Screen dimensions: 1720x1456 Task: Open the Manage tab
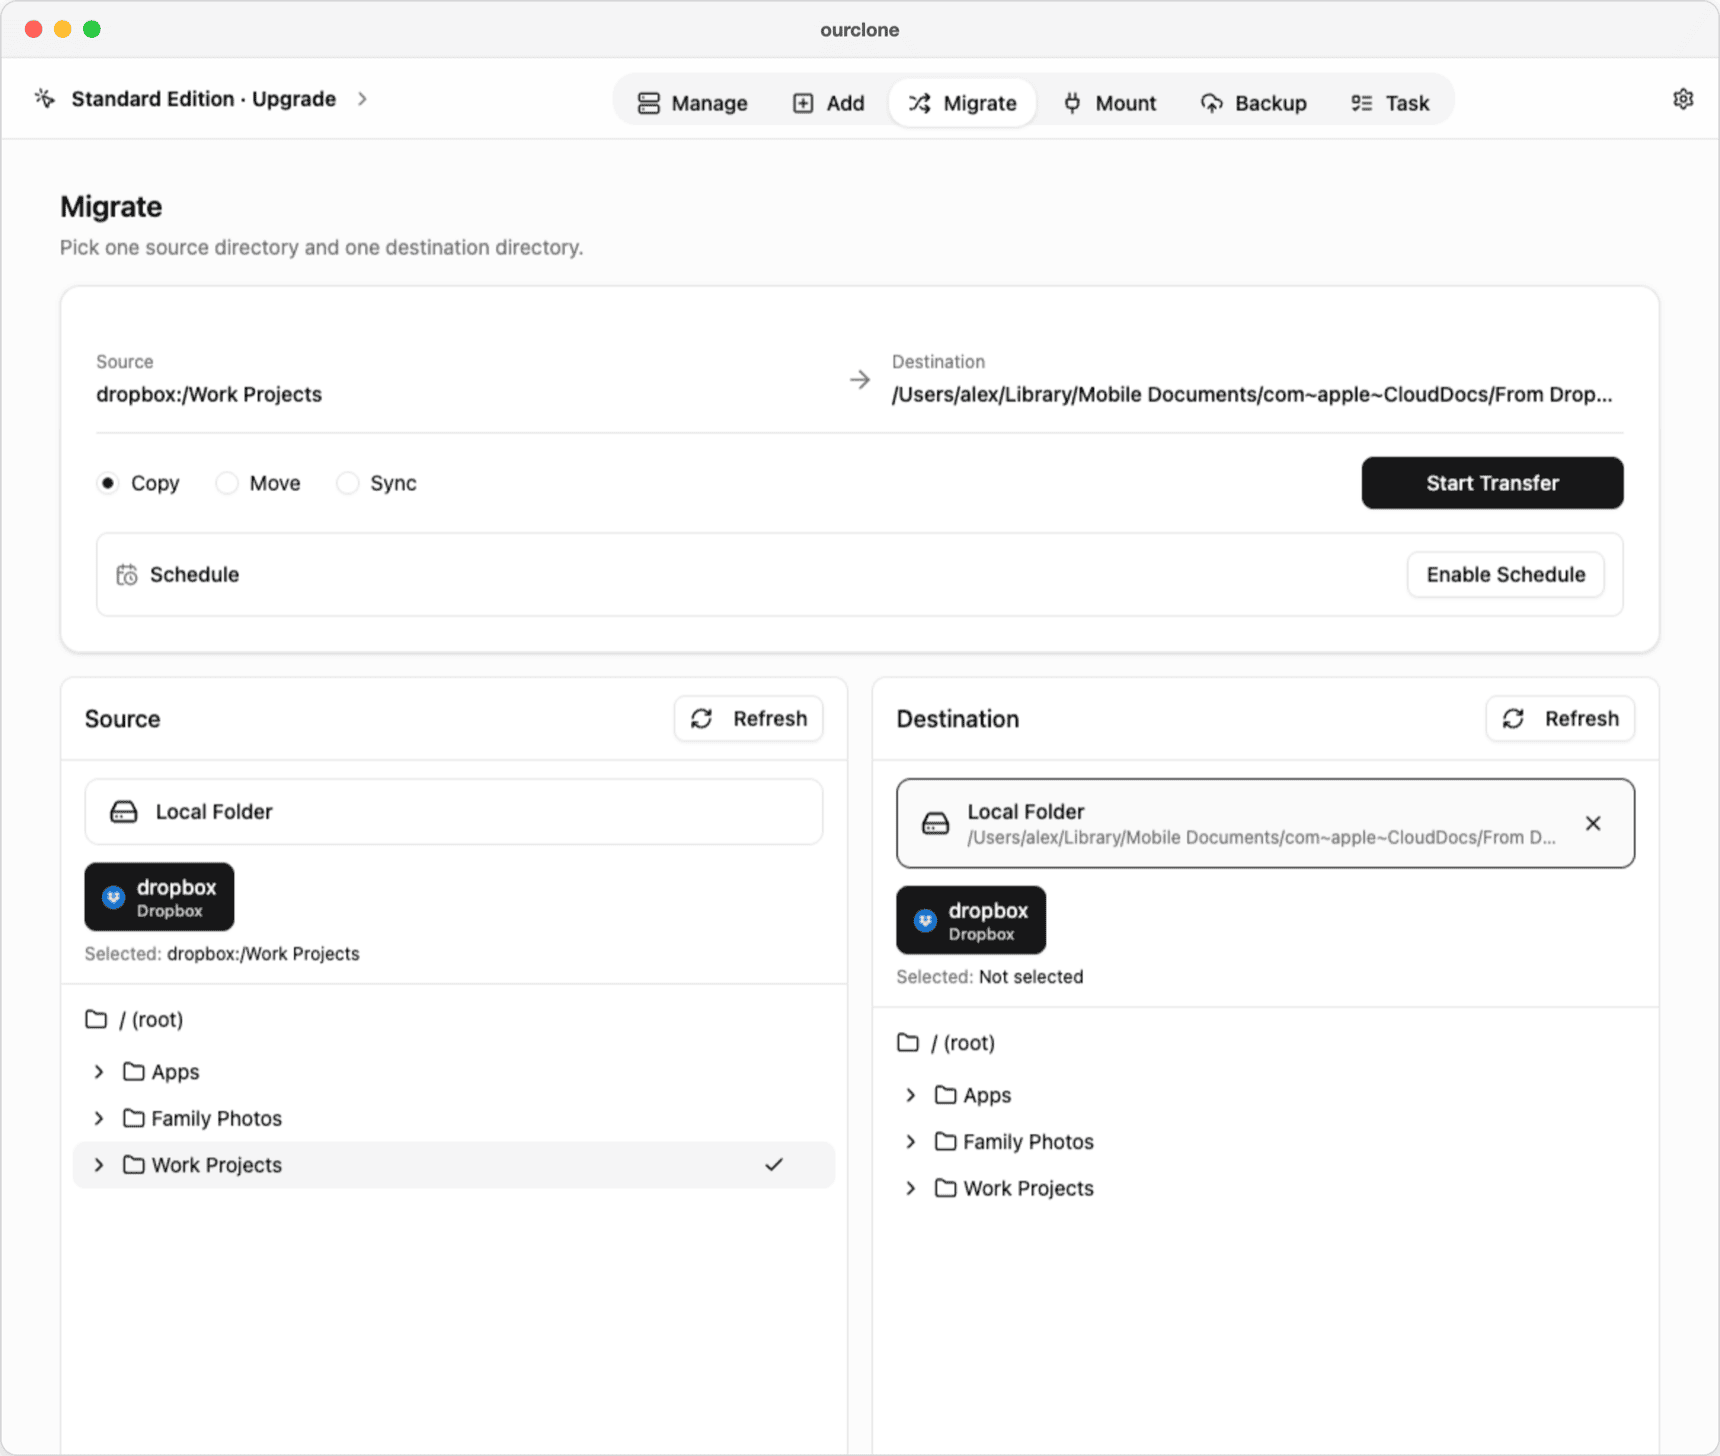[x=693, y=103]
